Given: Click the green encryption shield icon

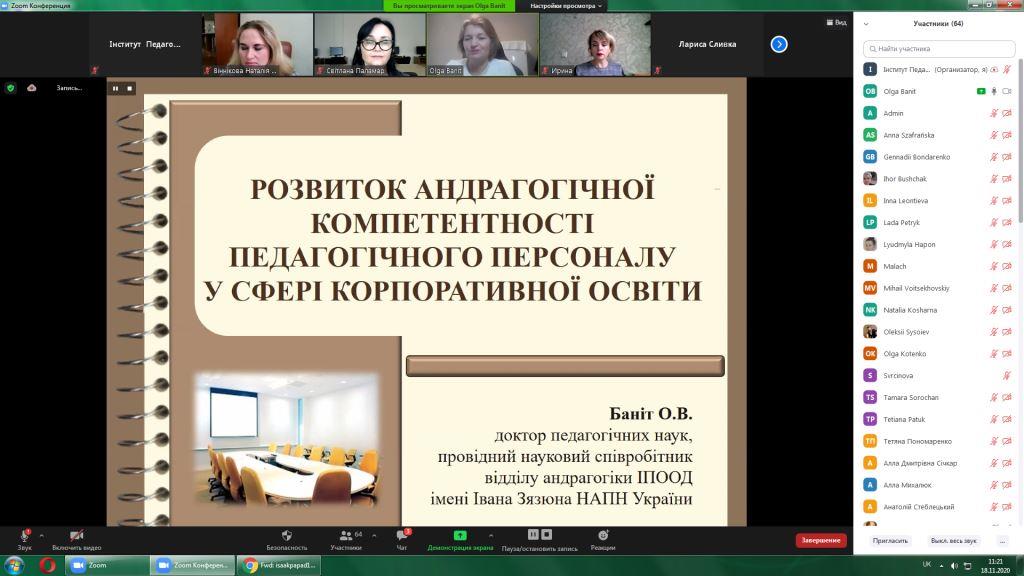Looking at the screenshot, I should 11,88.
